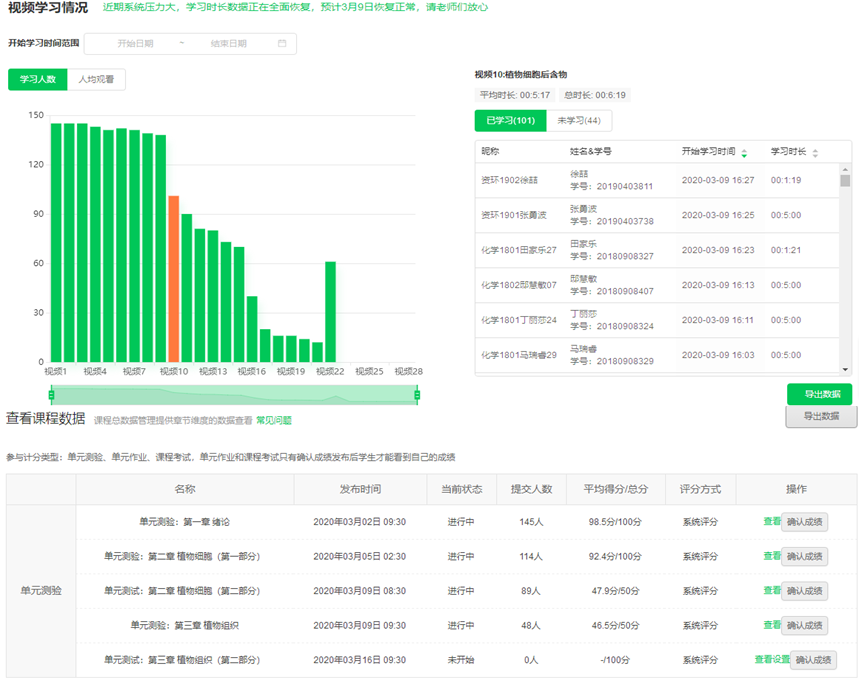Click 确认成绩 for 第三章 植物组织（第二部分）
Viewport: 859px width, 680px height.
point(814,660)
